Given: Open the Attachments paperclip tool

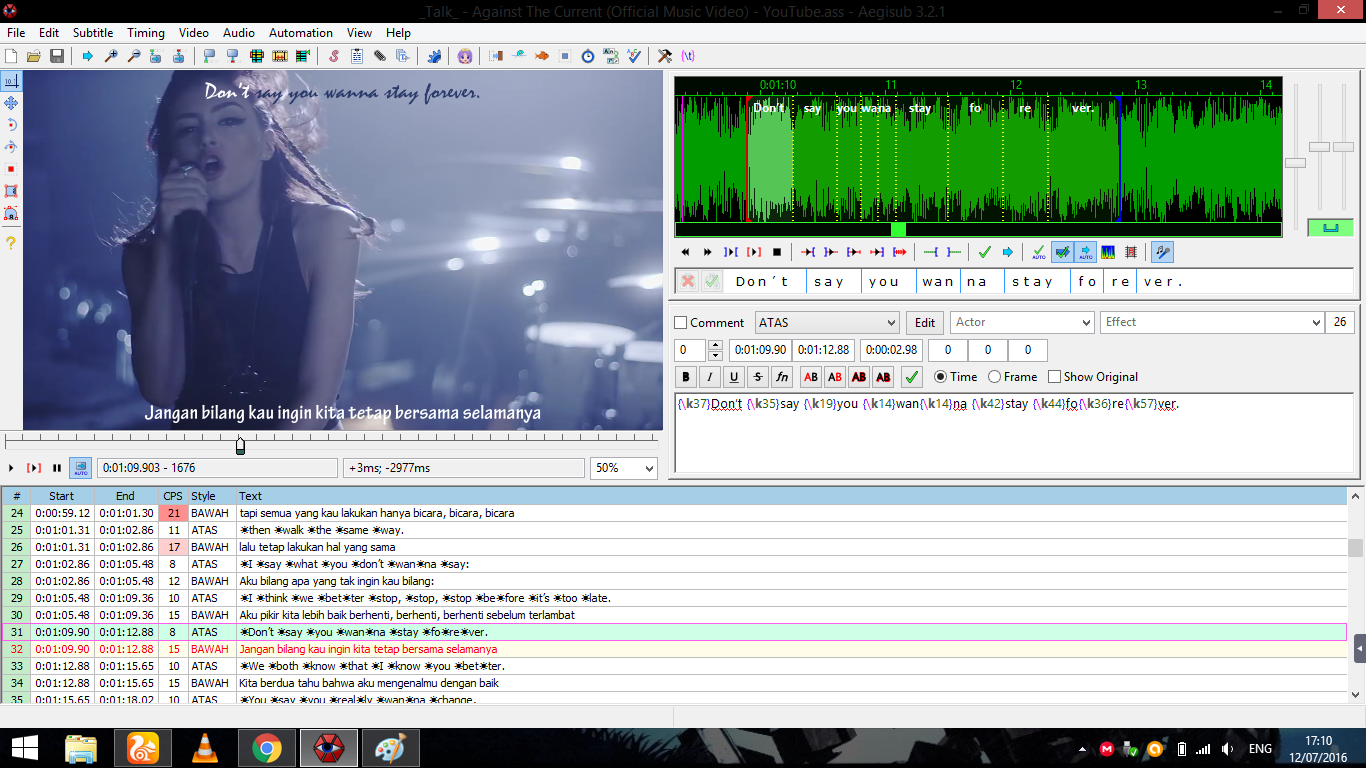Looking at the screenshot, I should click(379, 56).
